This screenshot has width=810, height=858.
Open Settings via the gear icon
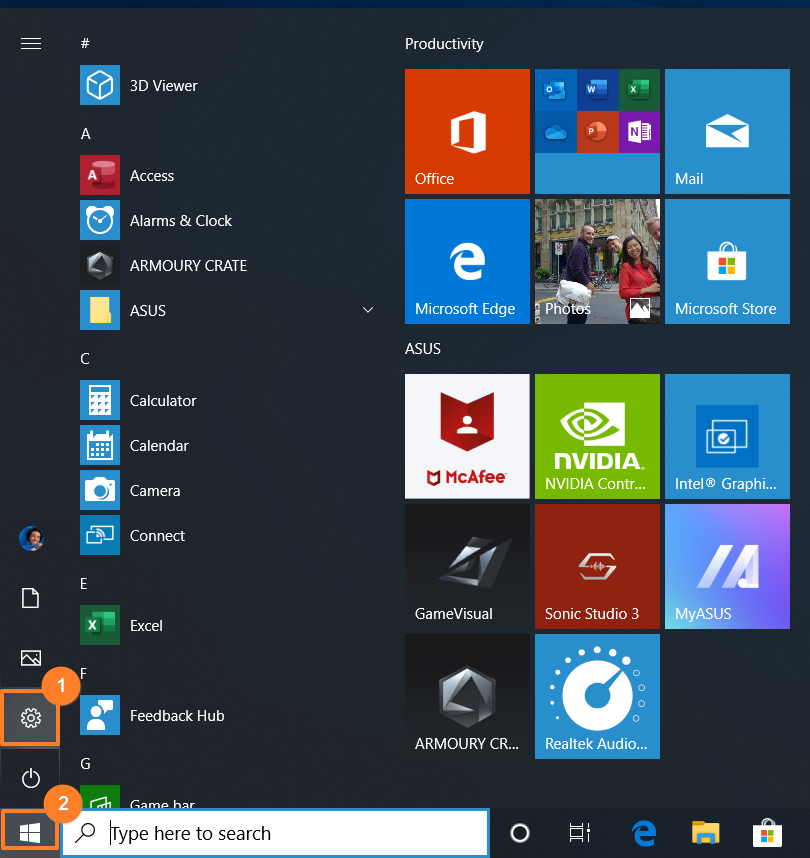31,718
